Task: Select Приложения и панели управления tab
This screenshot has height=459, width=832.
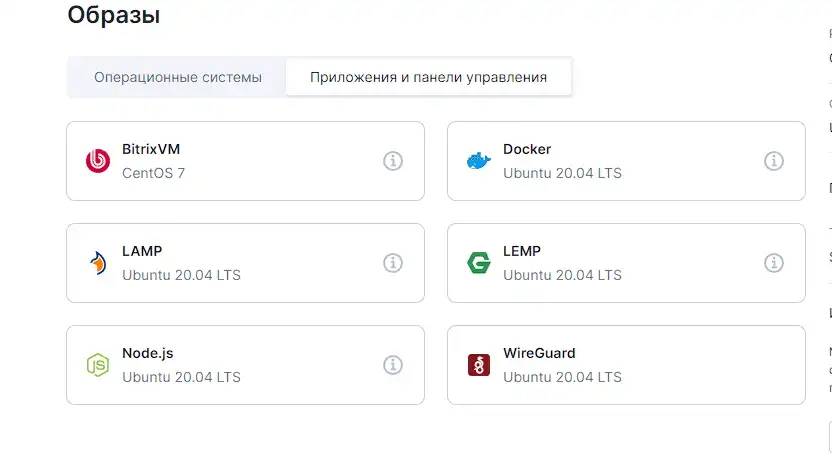Action: click(428, 77)
